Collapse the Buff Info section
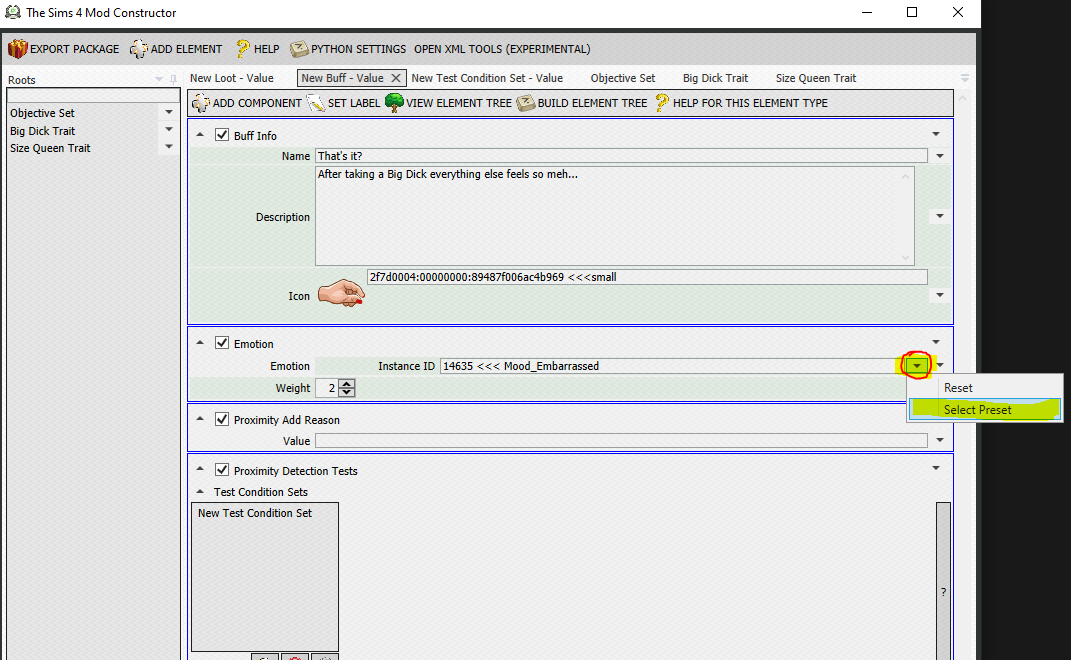This screenshot has height=660, width=1071. point(200,135)
